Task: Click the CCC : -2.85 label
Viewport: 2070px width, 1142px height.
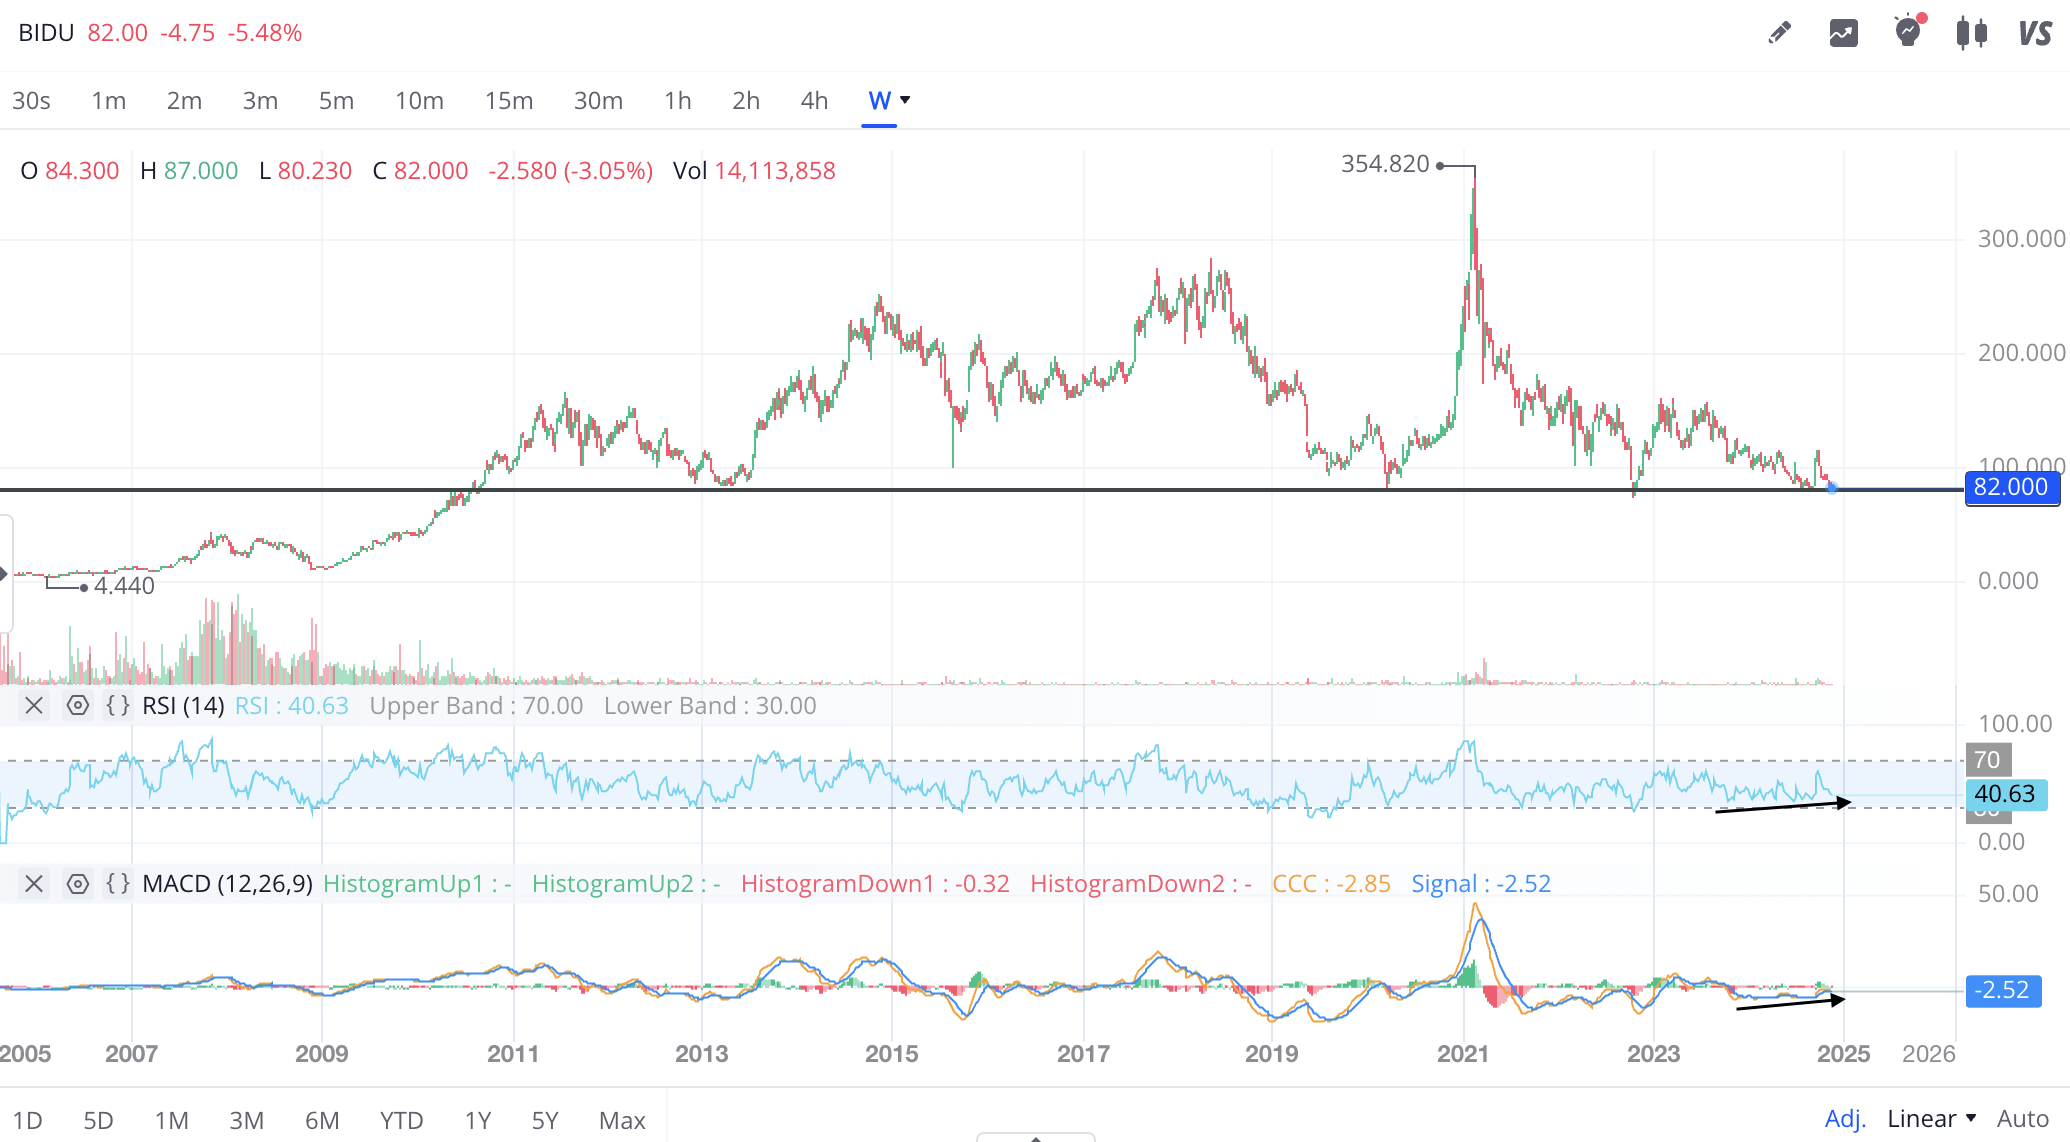Action: tap(1331, 883)
